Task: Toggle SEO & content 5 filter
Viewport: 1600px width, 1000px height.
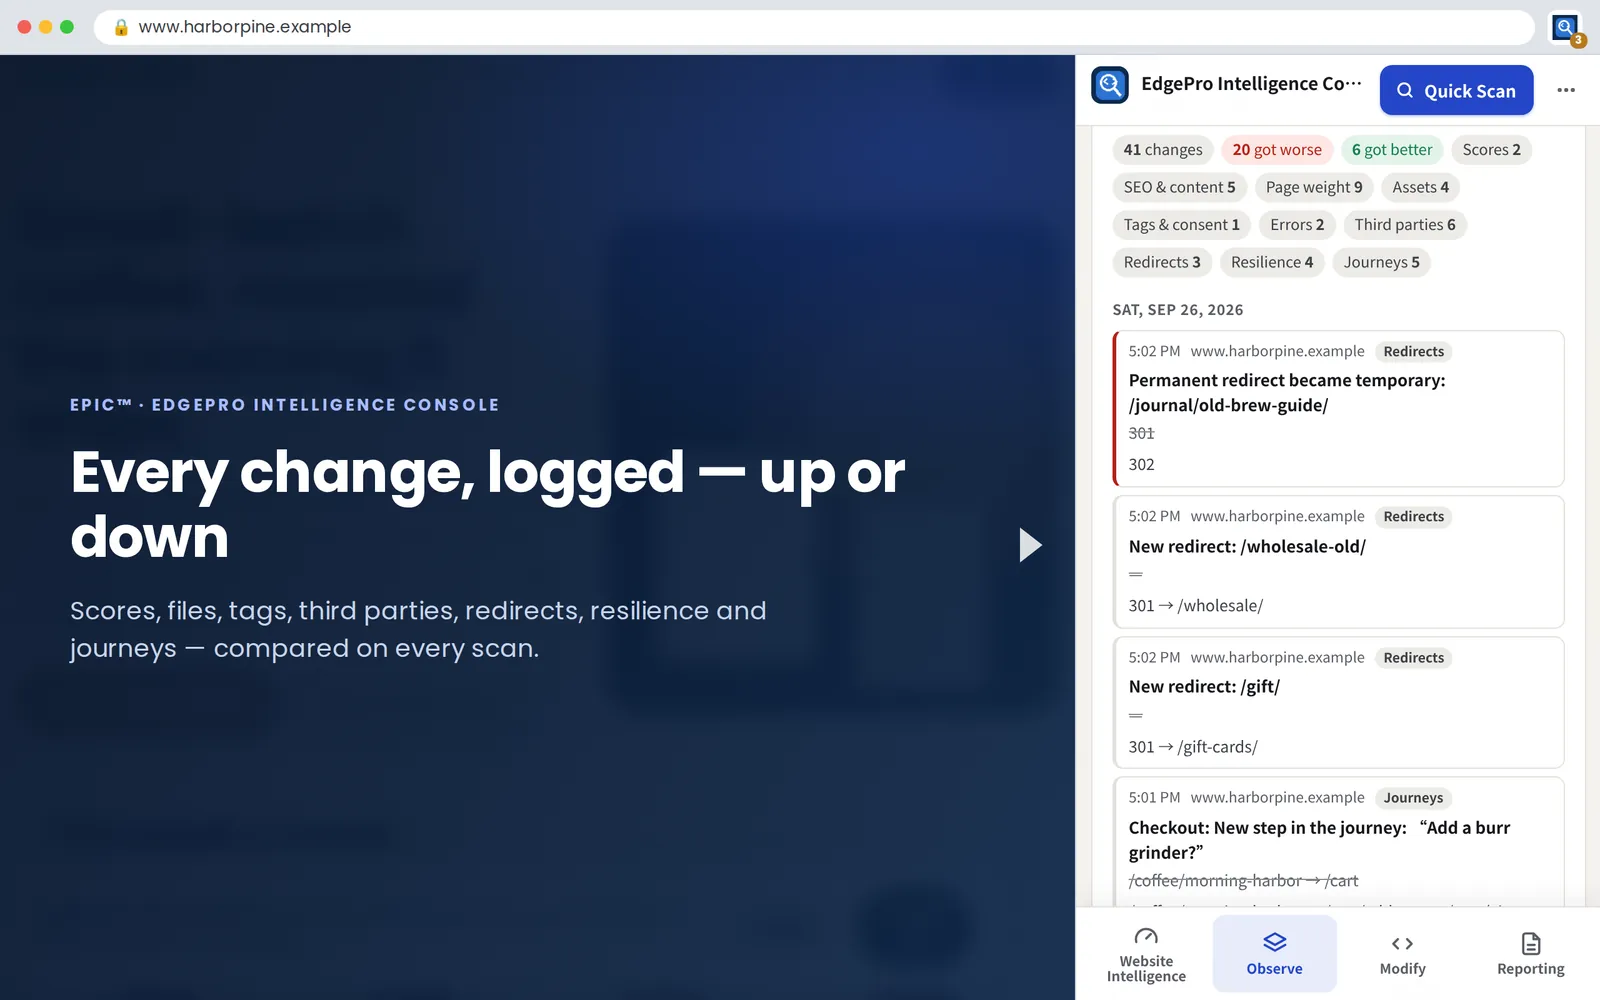Action: (x=1179, y=187)
